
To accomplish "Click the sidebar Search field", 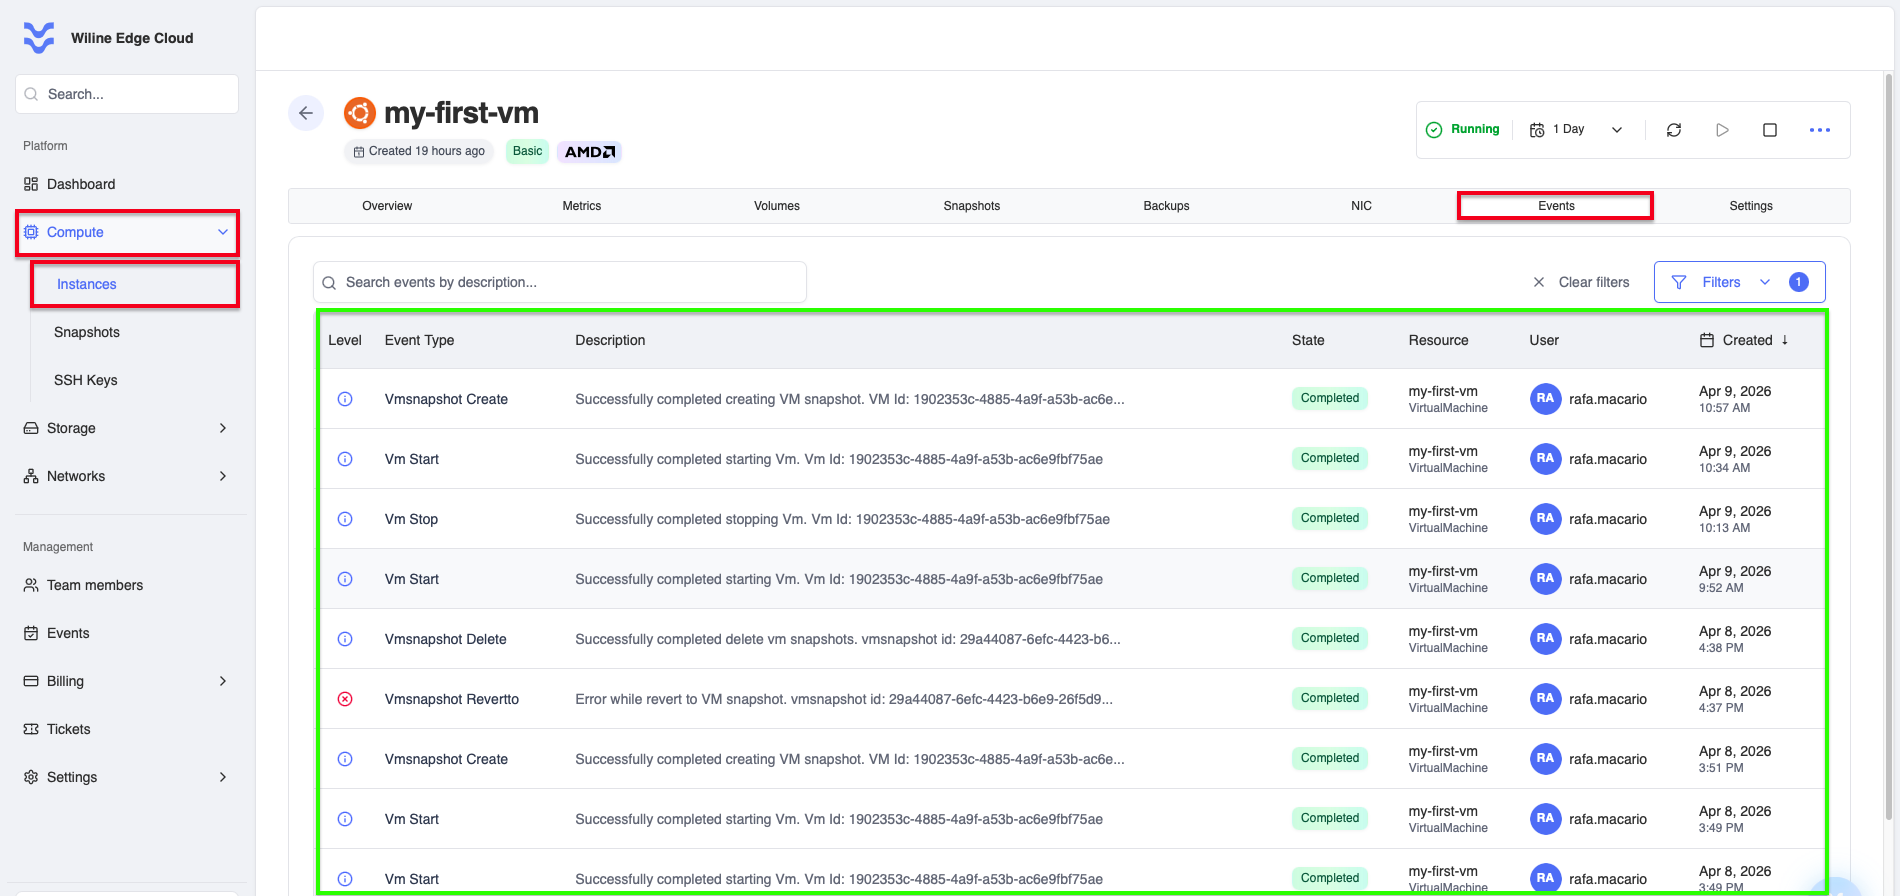I will tap(127, 94).
